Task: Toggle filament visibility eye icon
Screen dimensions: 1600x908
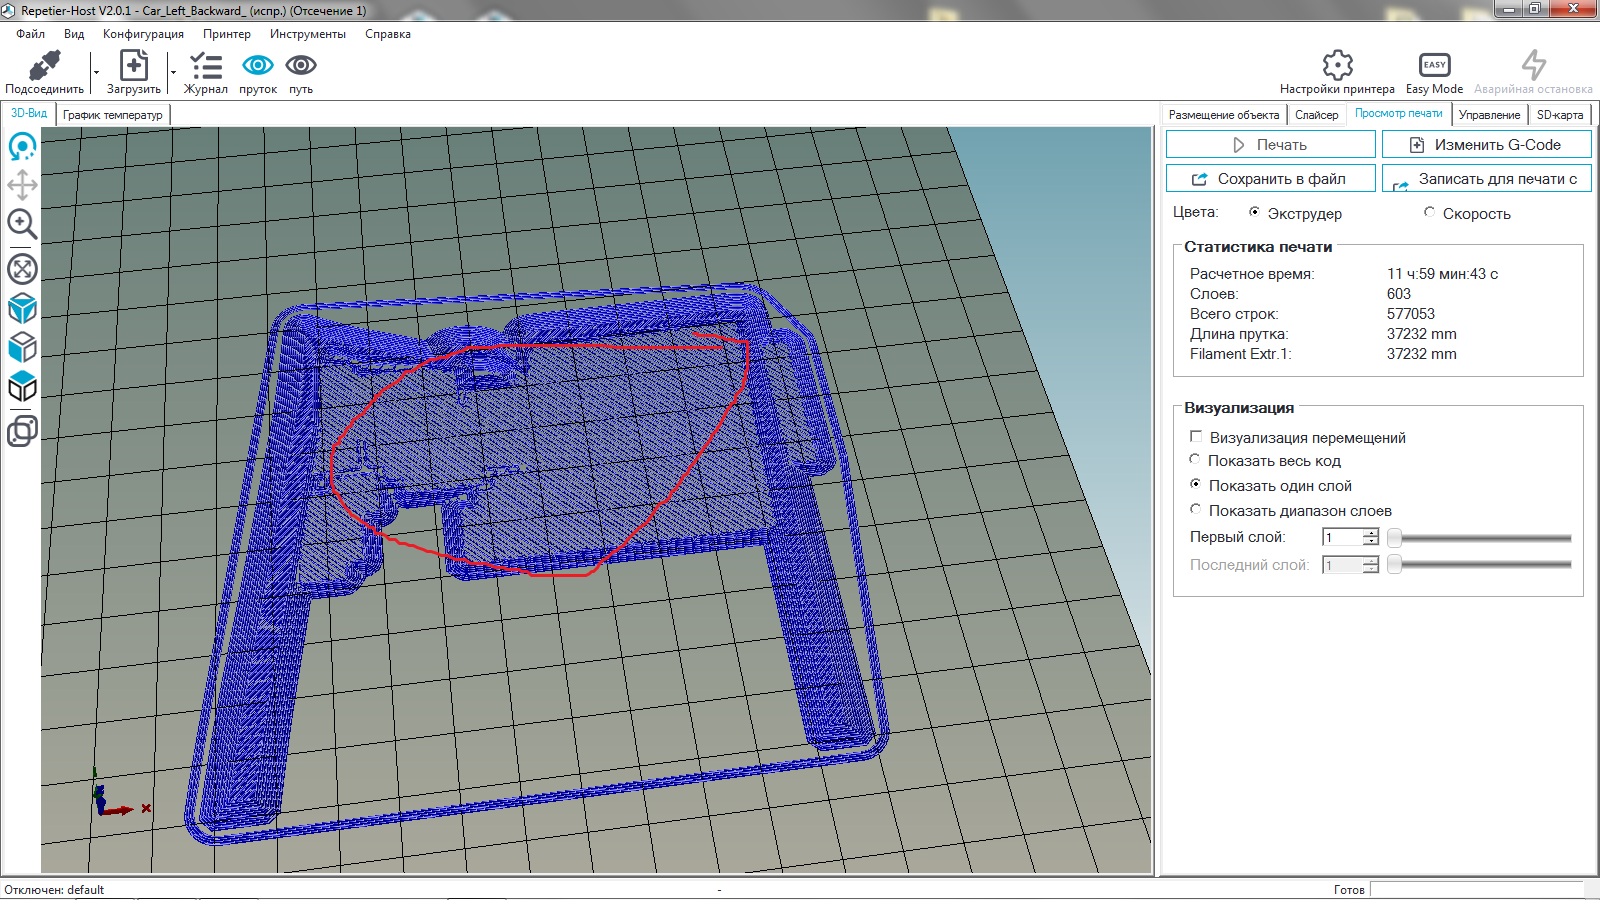Action: (258, 66)
